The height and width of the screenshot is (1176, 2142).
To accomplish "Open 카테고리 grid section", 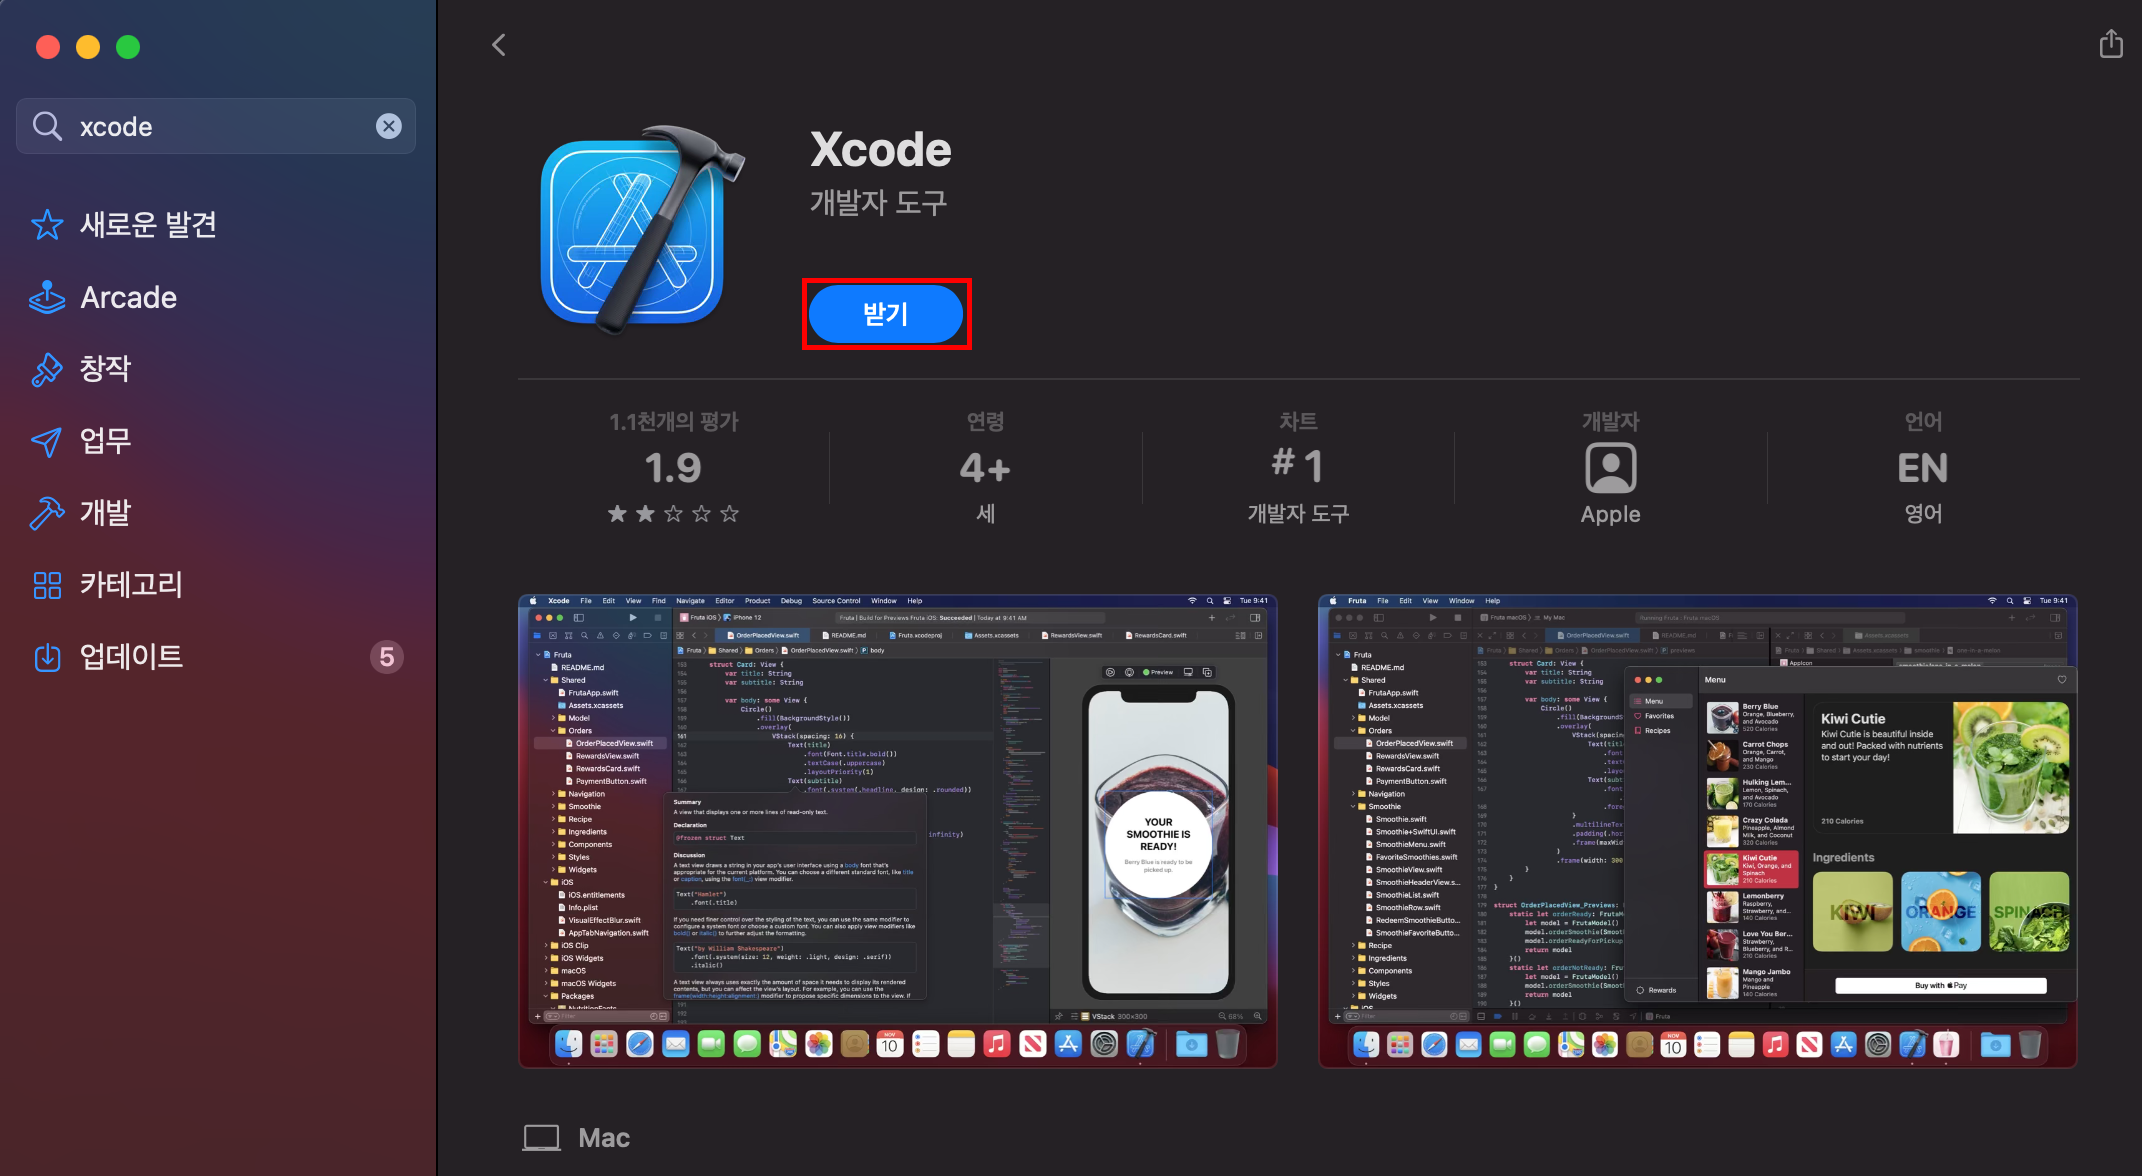I will pyautogui.click(x=108, y=584).
